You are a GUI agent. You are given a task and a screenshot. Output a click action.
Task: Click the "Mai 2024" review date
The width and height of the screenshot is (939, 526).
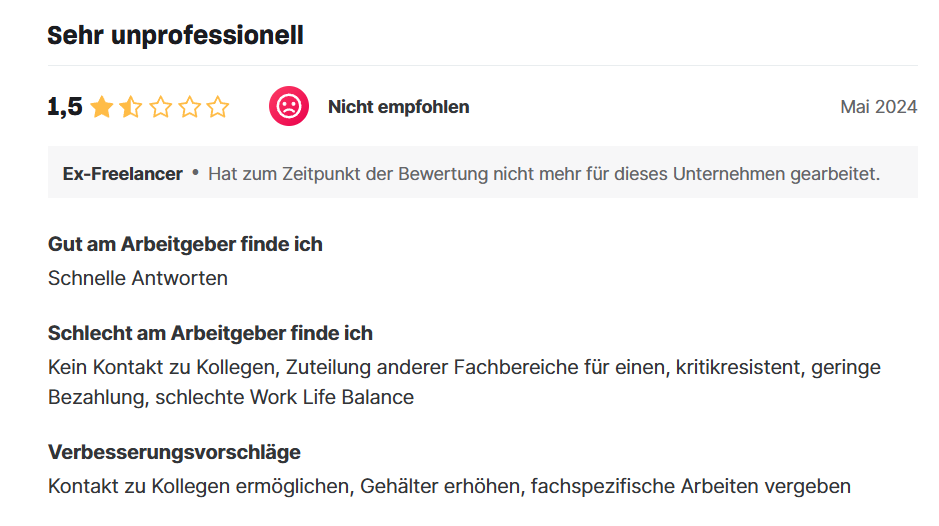[x=878, y=107]
